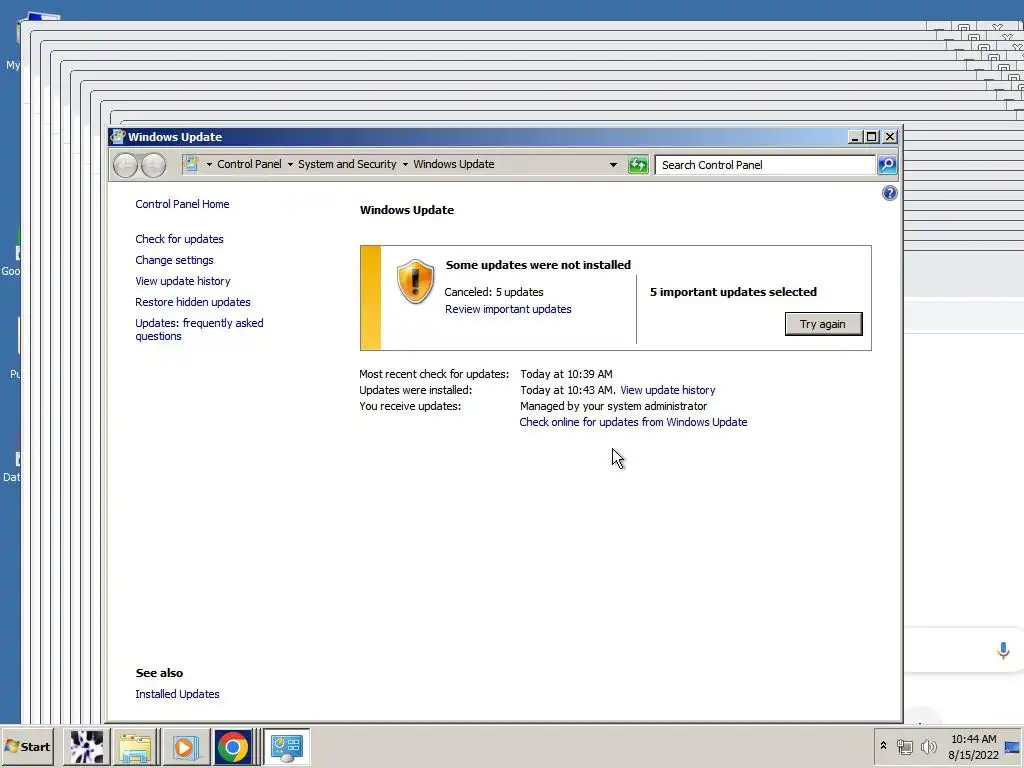1024x768 pixels.
Task: Open the black-and-white patterned taskbar icon
Action: click(x=87, y=746)
